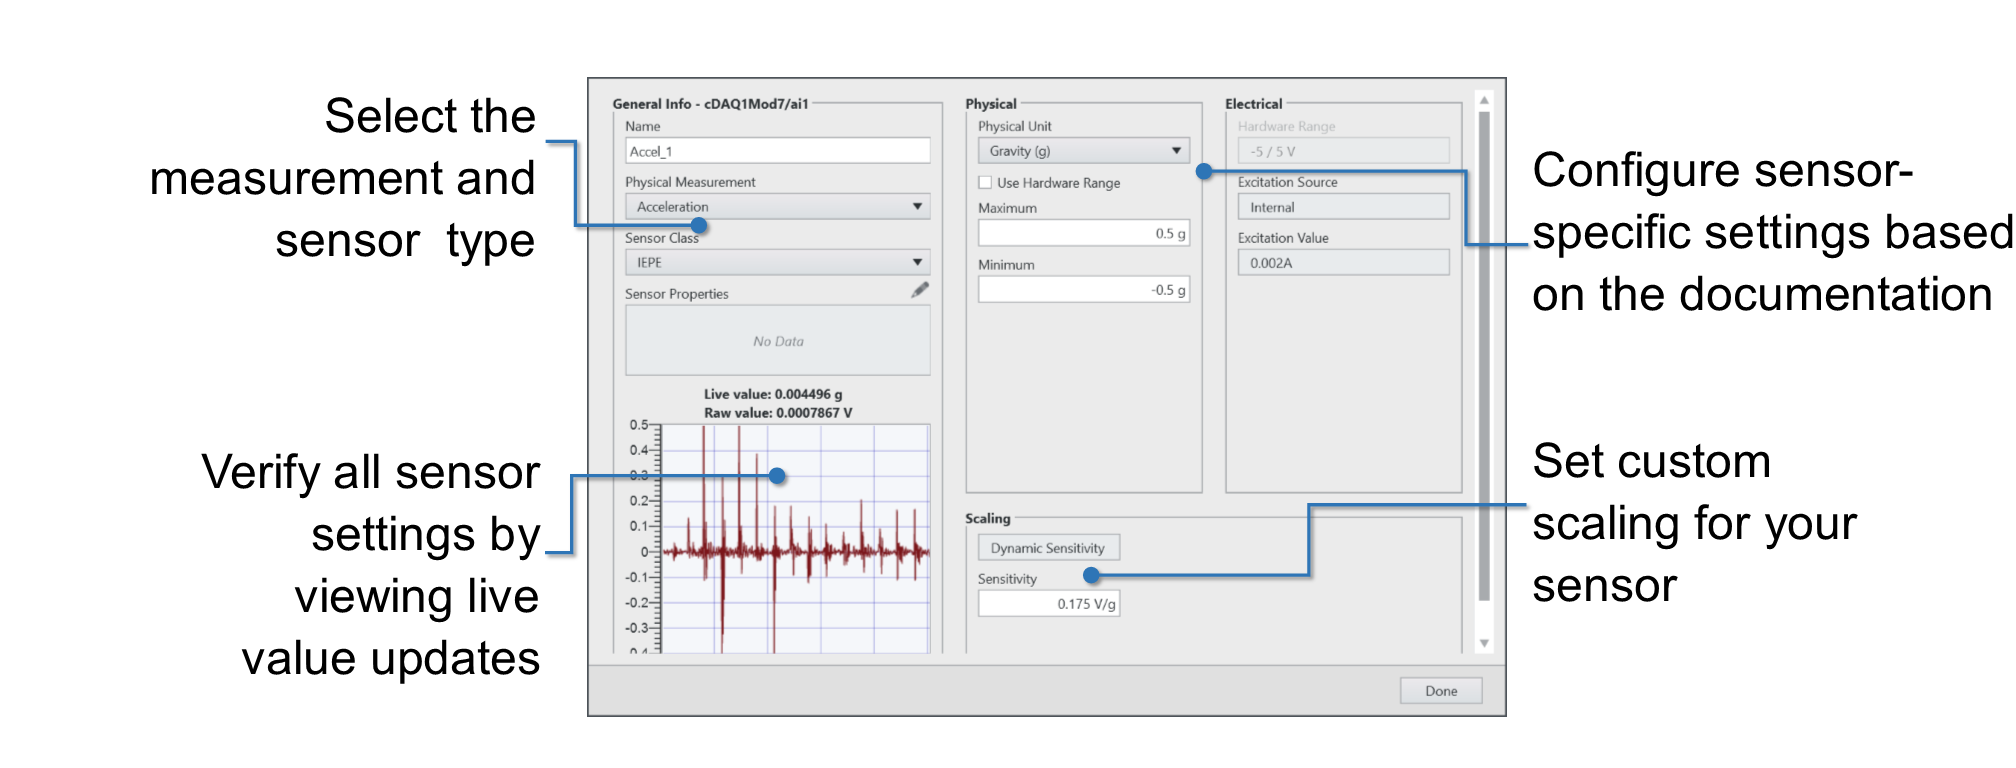Expand the Sensor Class IEPE dropdown
2016x768 pixels.
tap(777, 263)
